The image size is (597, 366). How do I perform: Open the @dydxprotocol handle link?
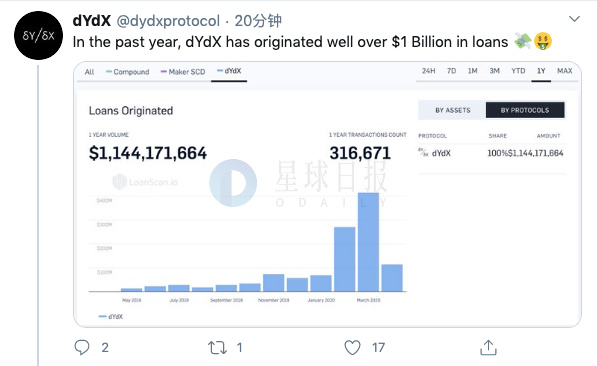coord(168,21)
